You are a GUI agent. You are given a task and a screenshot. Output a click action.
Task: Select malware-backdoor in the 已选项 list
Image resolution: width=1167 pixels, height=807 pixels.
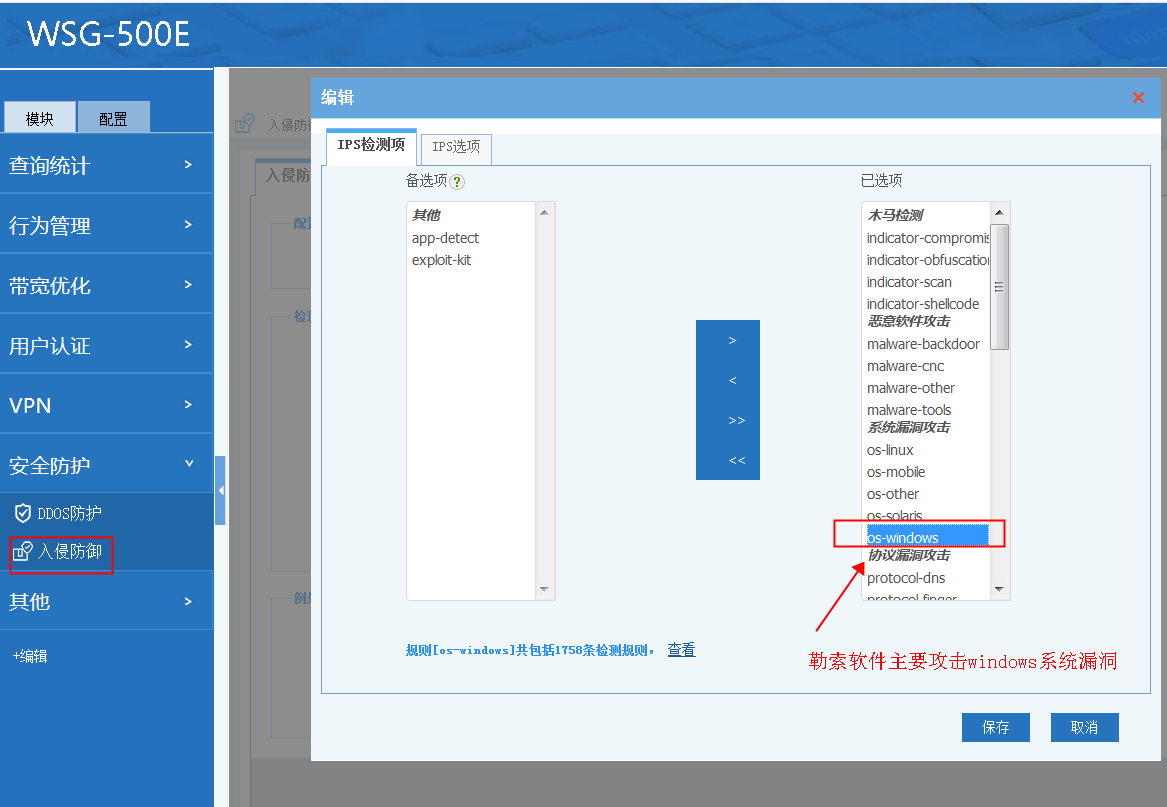[x=923, y=344]
